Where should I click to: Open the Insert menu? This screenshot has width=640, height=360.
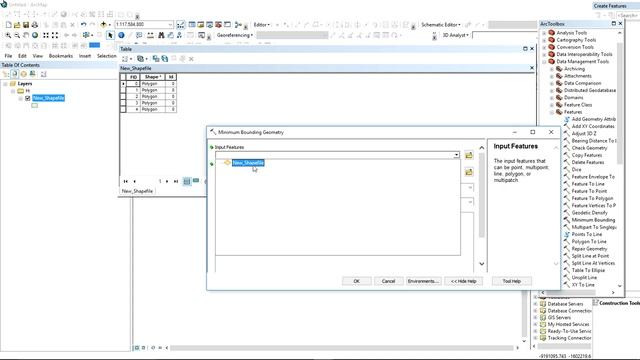coord(85,56)
